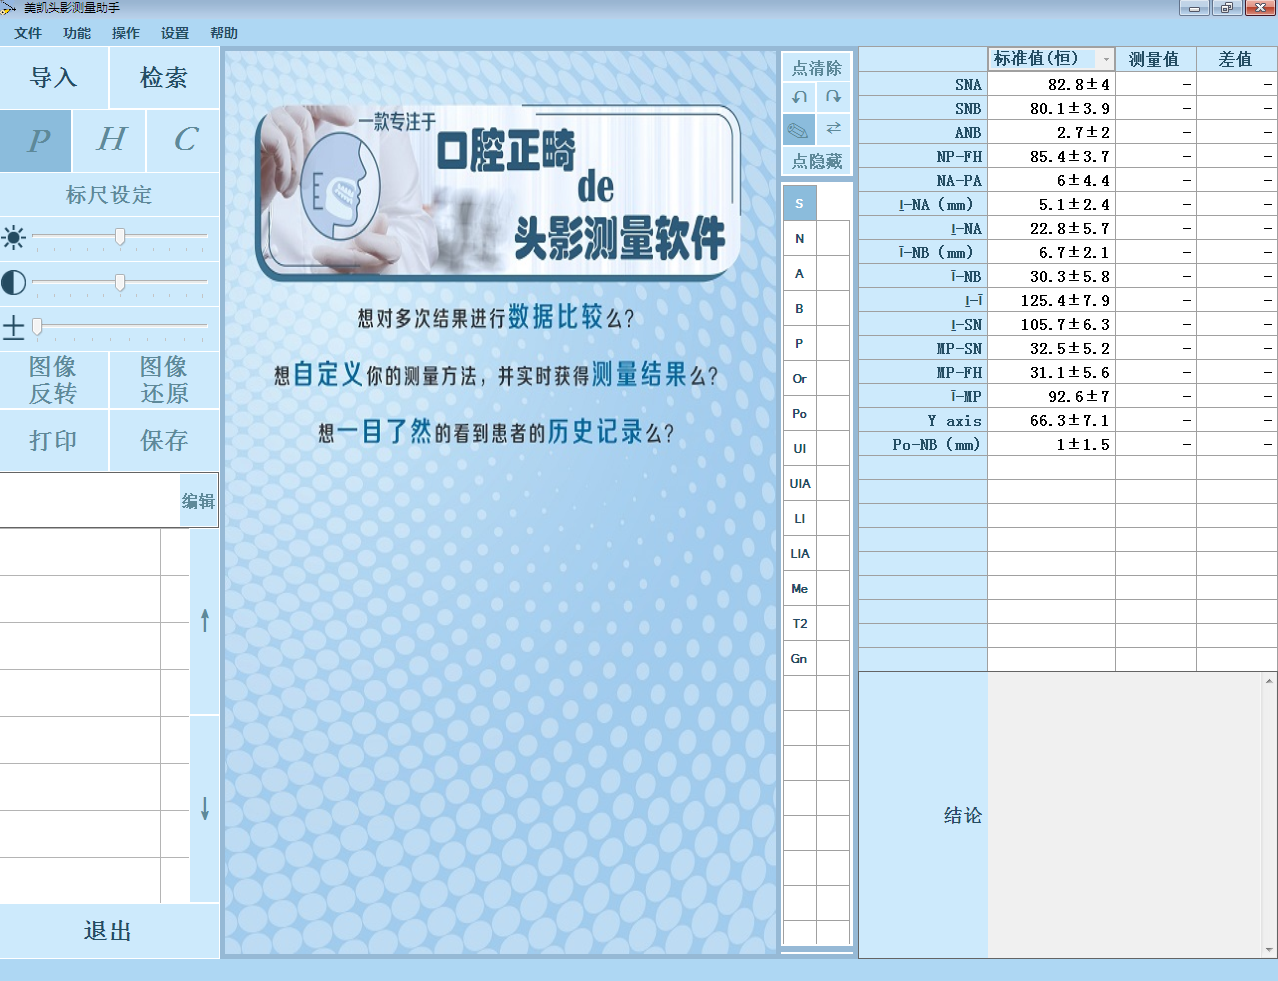Click the up arrow in list panel
Screen dimensions: 1278x981
click(x=205, y=621)
